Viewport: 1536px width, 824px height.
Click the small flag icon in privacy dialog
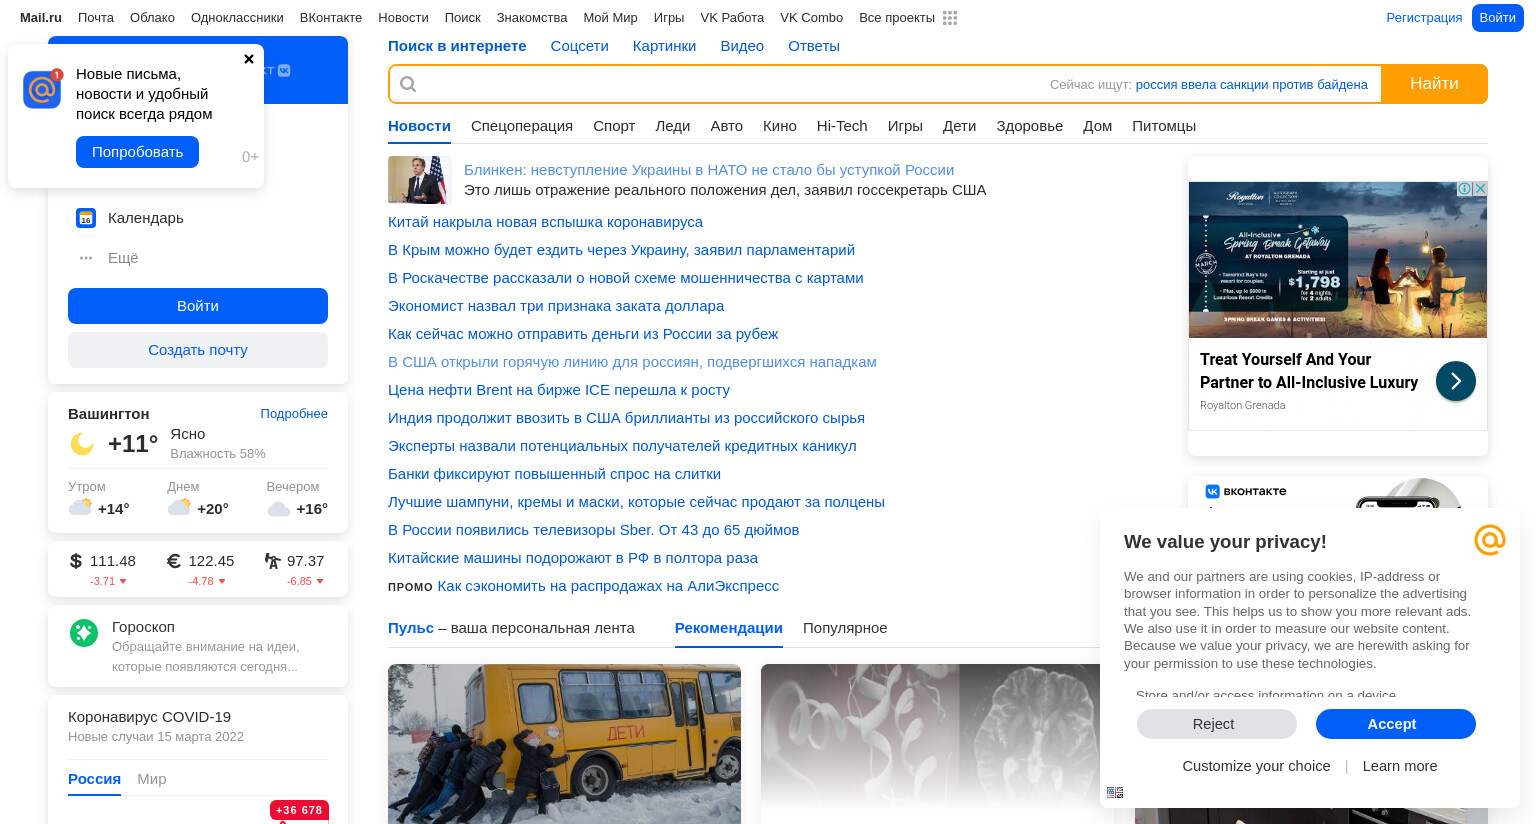tap(1115, 792)
